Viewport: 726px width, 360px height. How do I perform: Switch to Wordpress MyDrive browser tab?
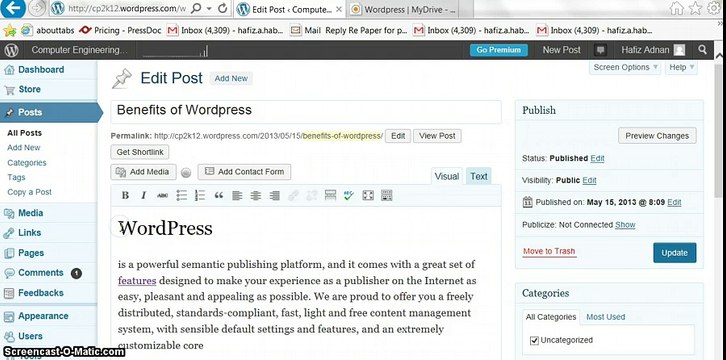(x=404, y=9)
